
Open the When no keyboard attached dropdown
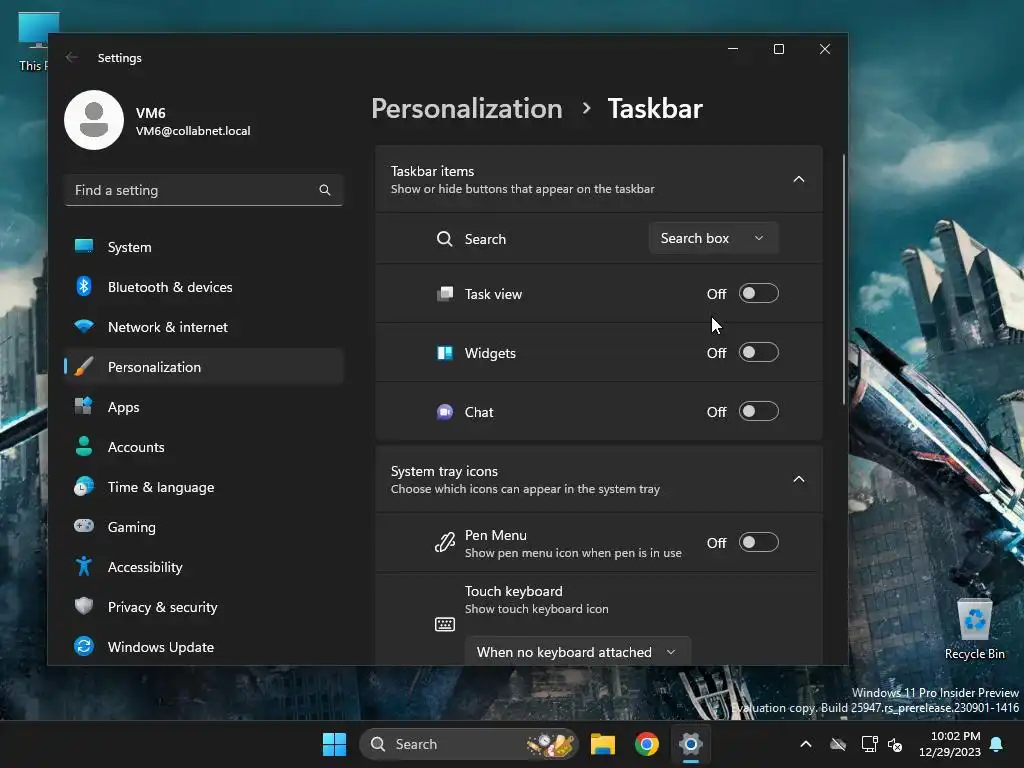pyautogui.click(x=577, y=651)
